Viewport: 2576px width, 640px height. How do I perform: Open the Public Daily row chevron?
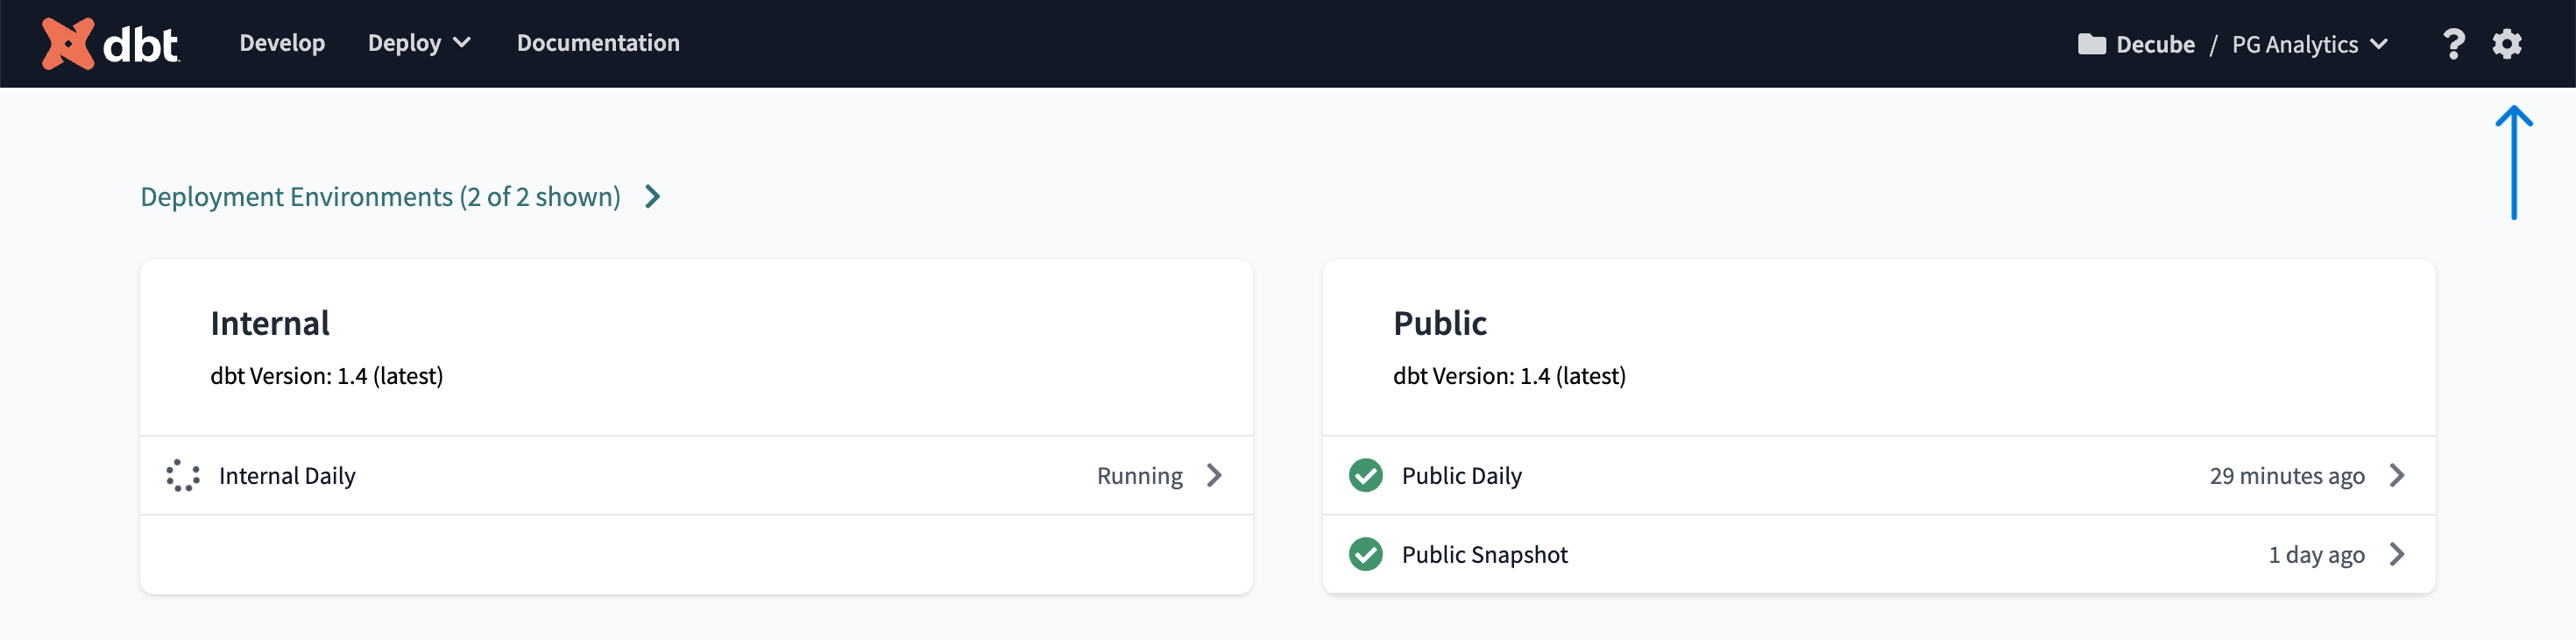pos(2397,476)
